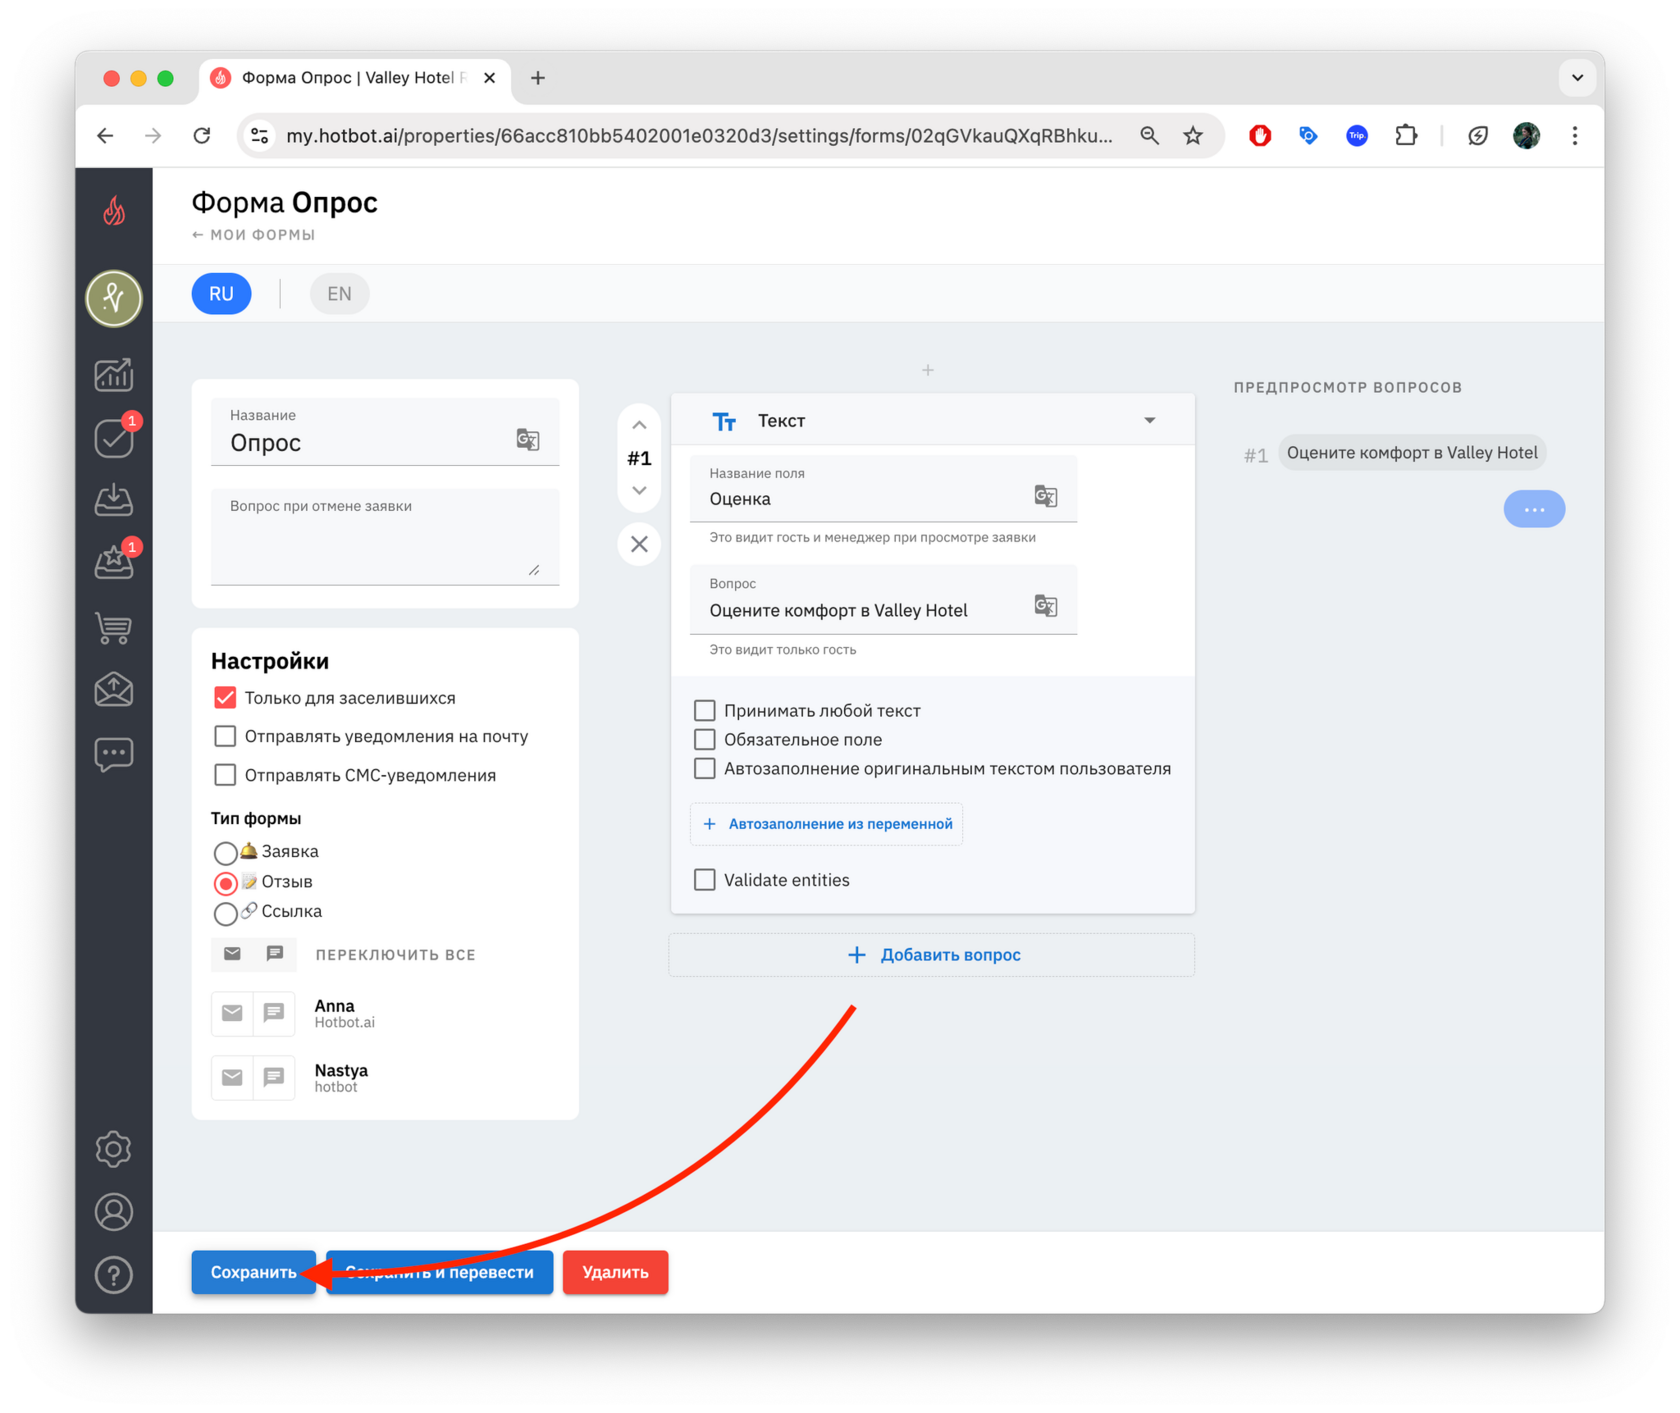Bookmark page with the star icon

1193,135
